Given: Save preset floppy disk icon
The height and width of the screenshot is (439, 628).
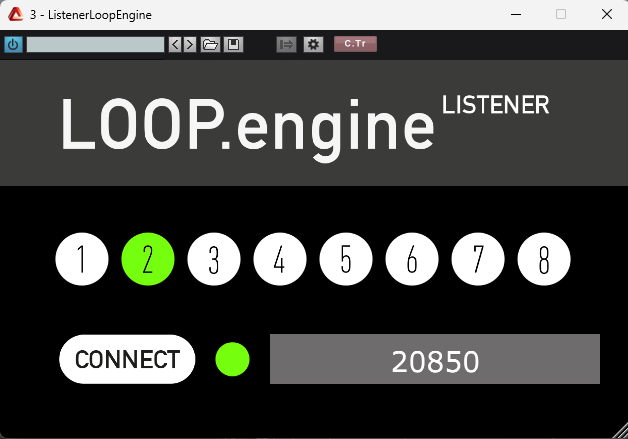Looking at the screenshot, I should click(233, 44).
